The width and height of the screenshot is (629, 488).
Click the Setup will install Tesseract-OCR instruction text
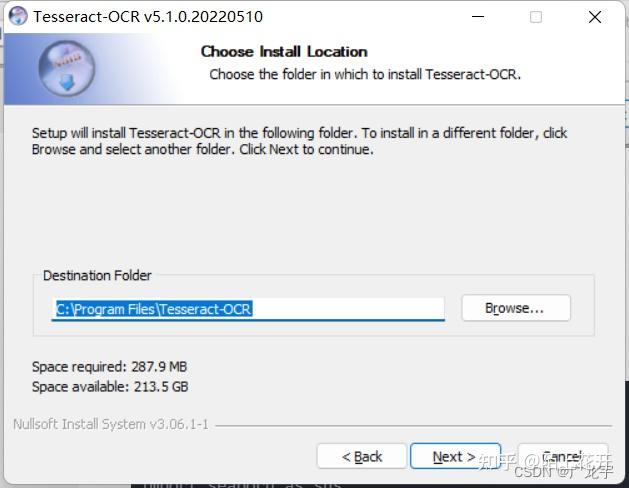click(299, 141)
